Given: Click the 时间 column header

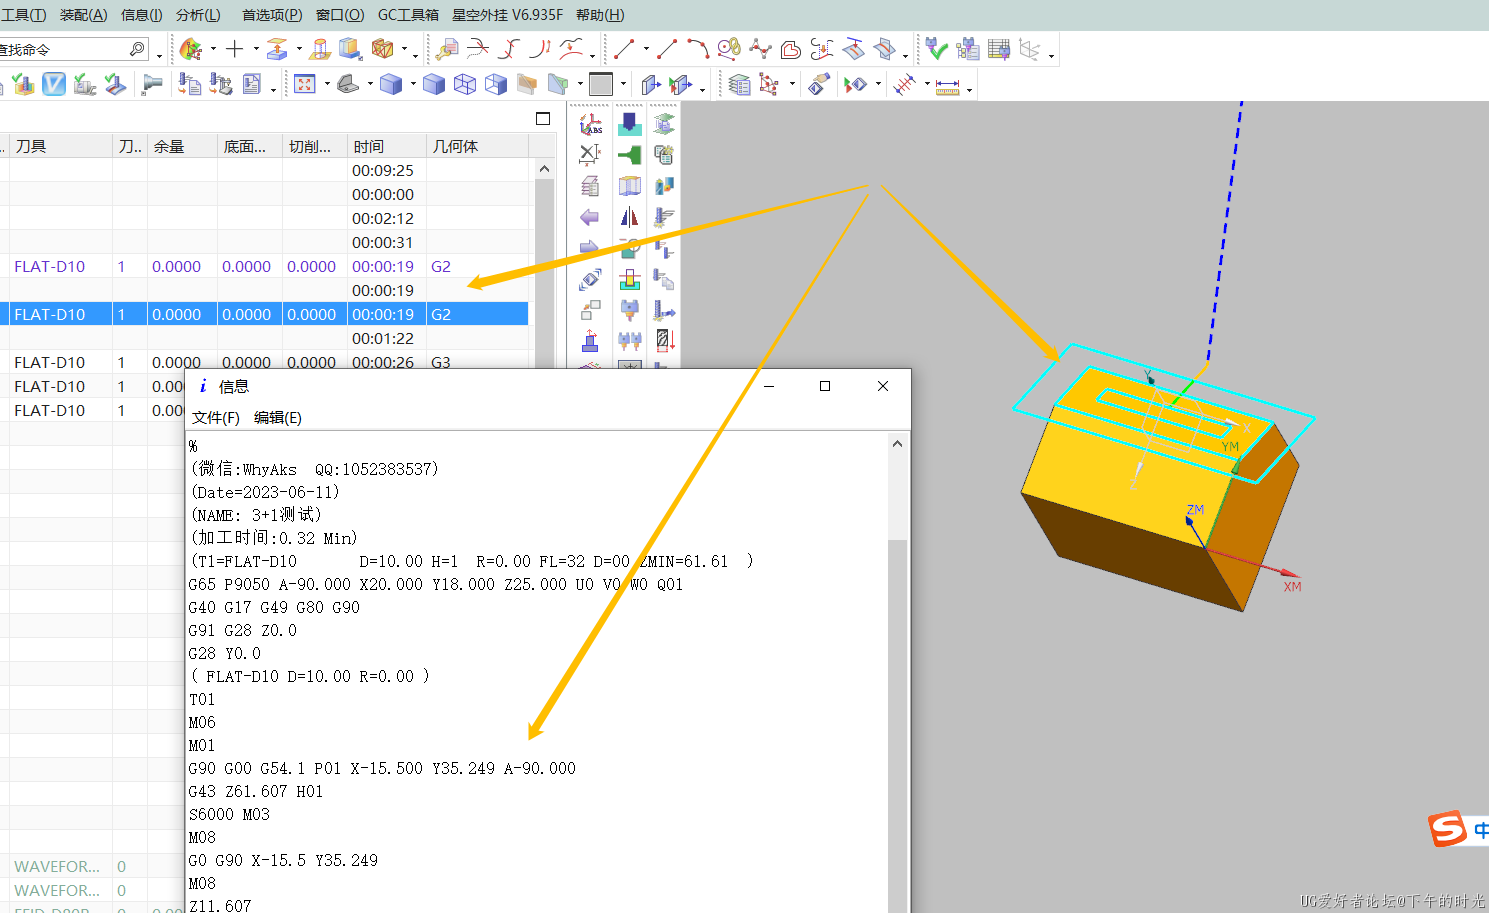Looking at the screenshot, I should [387, 146].
